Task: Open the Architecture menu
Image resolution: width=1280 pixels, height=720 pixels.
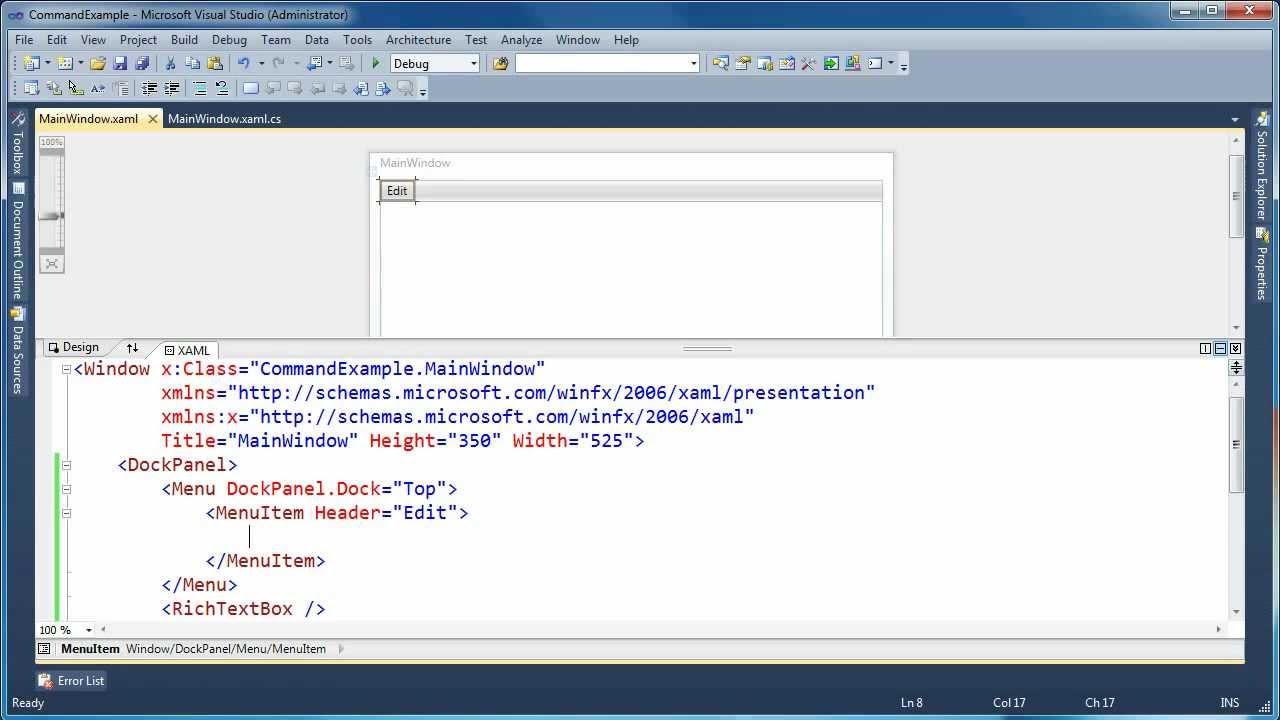Action: [418, 40]
